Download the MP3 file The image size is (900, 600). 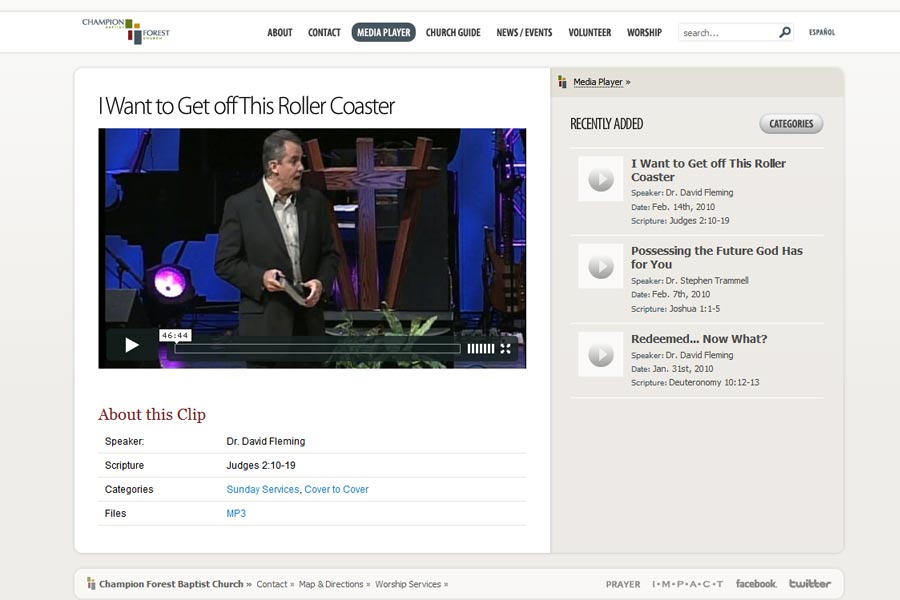coord(236,513)
